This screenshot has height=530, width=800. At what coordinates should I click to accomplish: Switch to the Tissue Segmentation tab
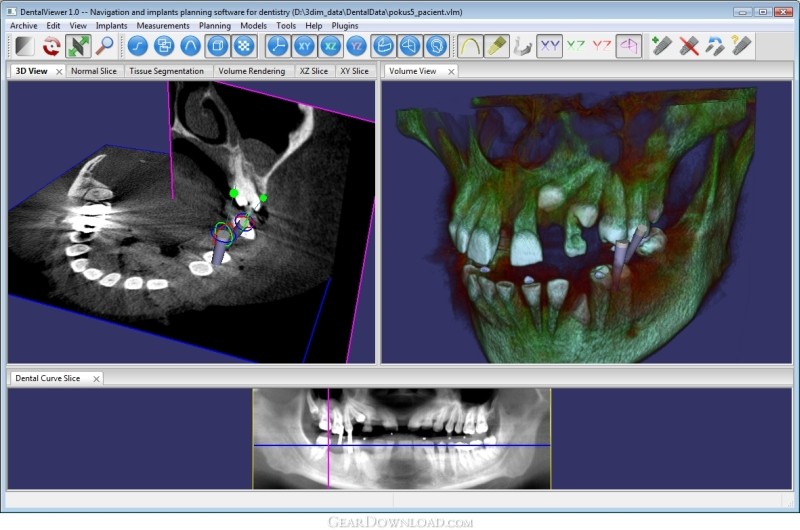click(x=166, y=71)
